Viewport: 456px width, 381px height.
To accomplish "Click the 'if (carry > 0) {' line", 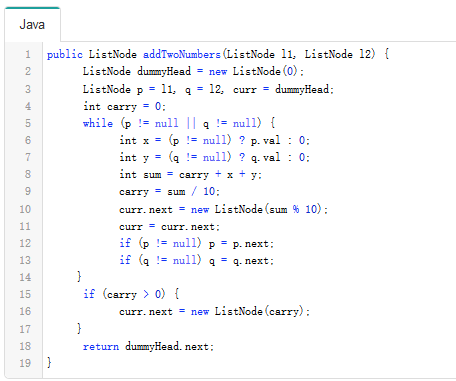I will [131, 294].
